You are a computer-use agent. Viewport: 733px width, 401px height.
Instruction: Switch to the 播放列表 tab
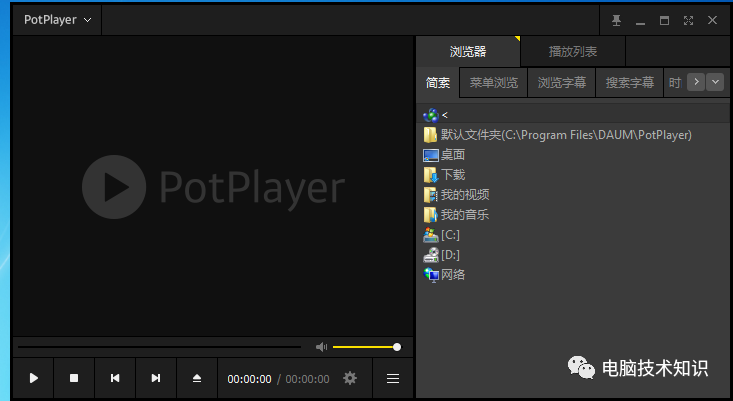click(573, 51)
